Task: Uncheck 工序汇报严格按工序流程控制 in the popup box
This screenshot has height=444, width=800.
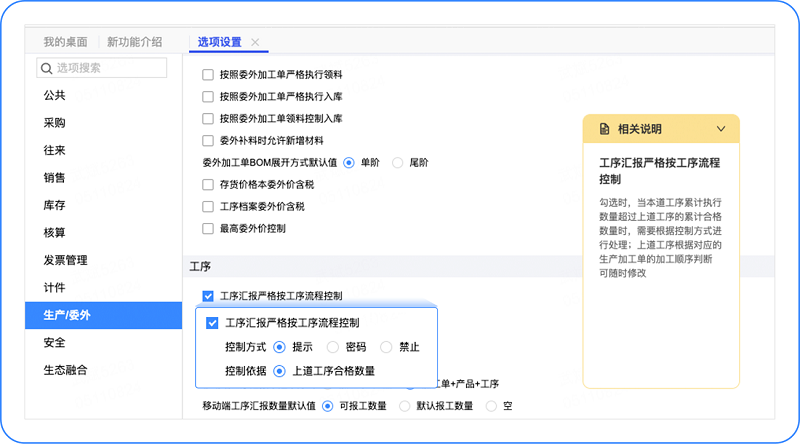Action: click(212, 323)
